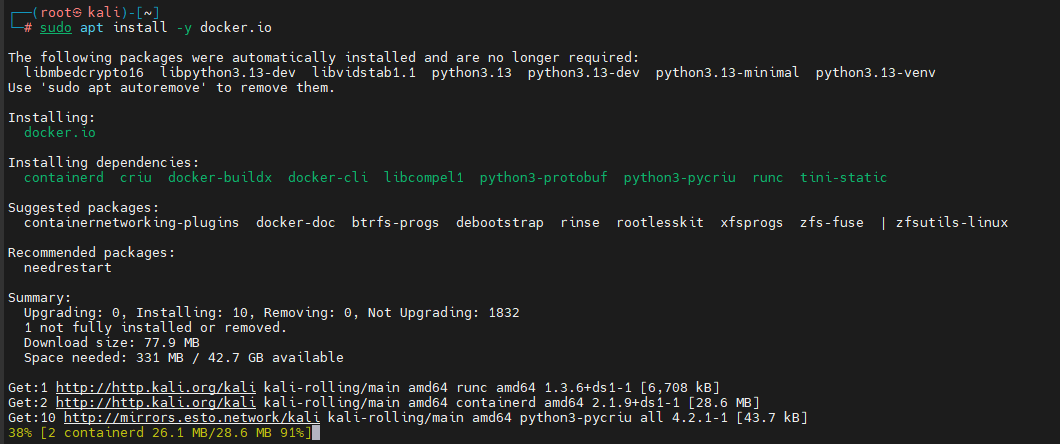Viewport: 1060px width, 444px height.
Task: Click the green runc dependency name
Action: [767, 178]
